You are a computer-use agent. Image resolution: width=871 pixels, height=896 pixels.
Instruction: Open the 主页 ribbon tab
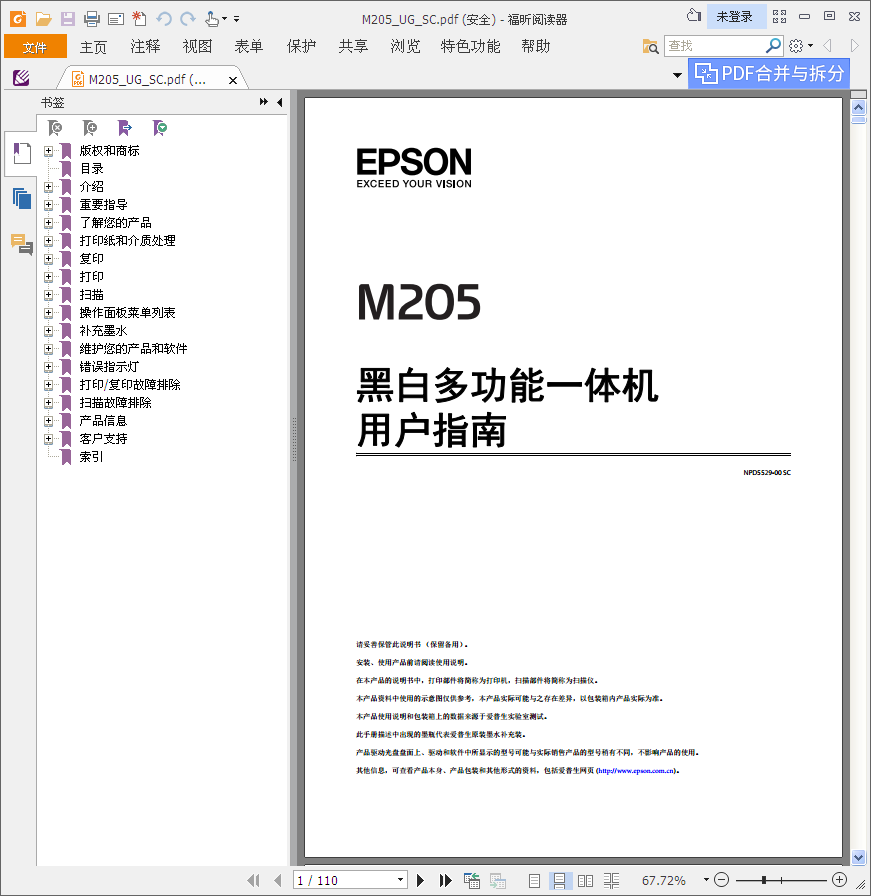(x=93, y=46)
